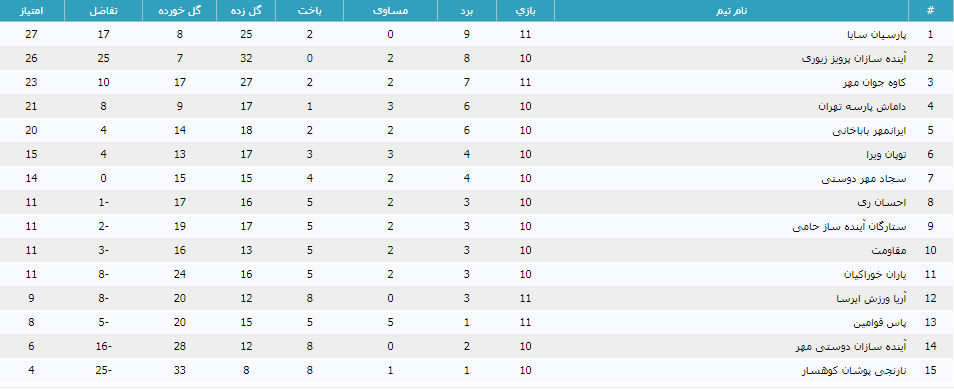
Task: Click the امتیاز column header
Action: point(32,11)
